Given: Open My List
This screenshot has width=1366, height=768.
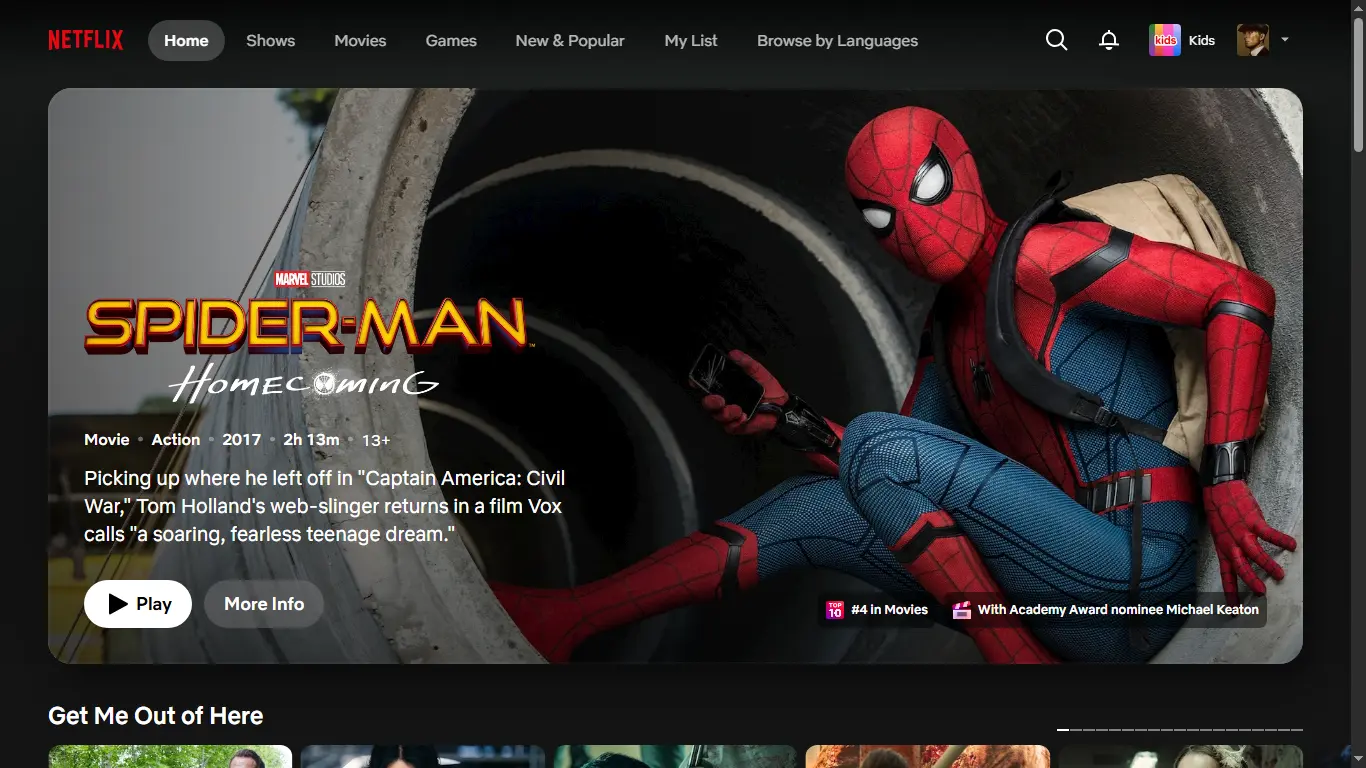Looking at the screenshot, I should pyautogui.click(x=691, y=40).
